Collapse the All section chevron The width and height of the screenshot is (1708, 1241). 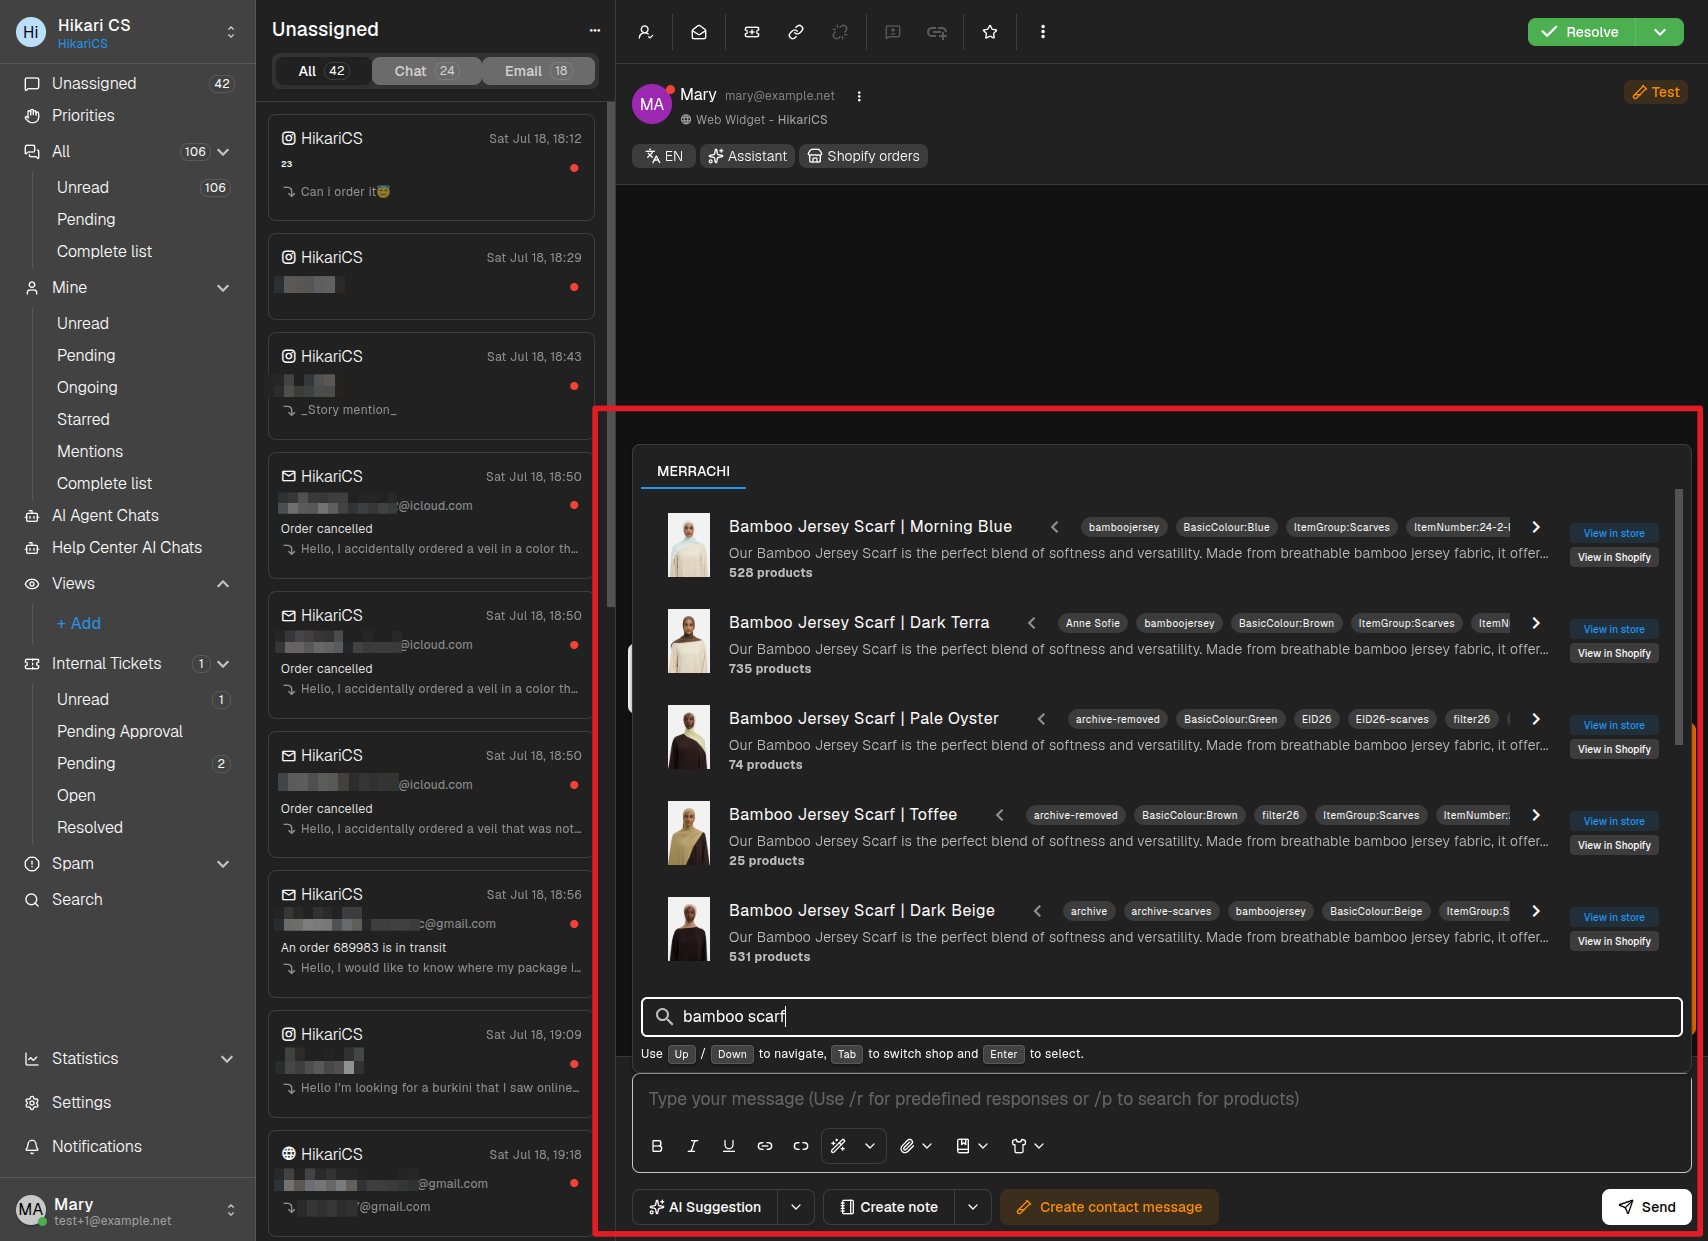point(223,152)
